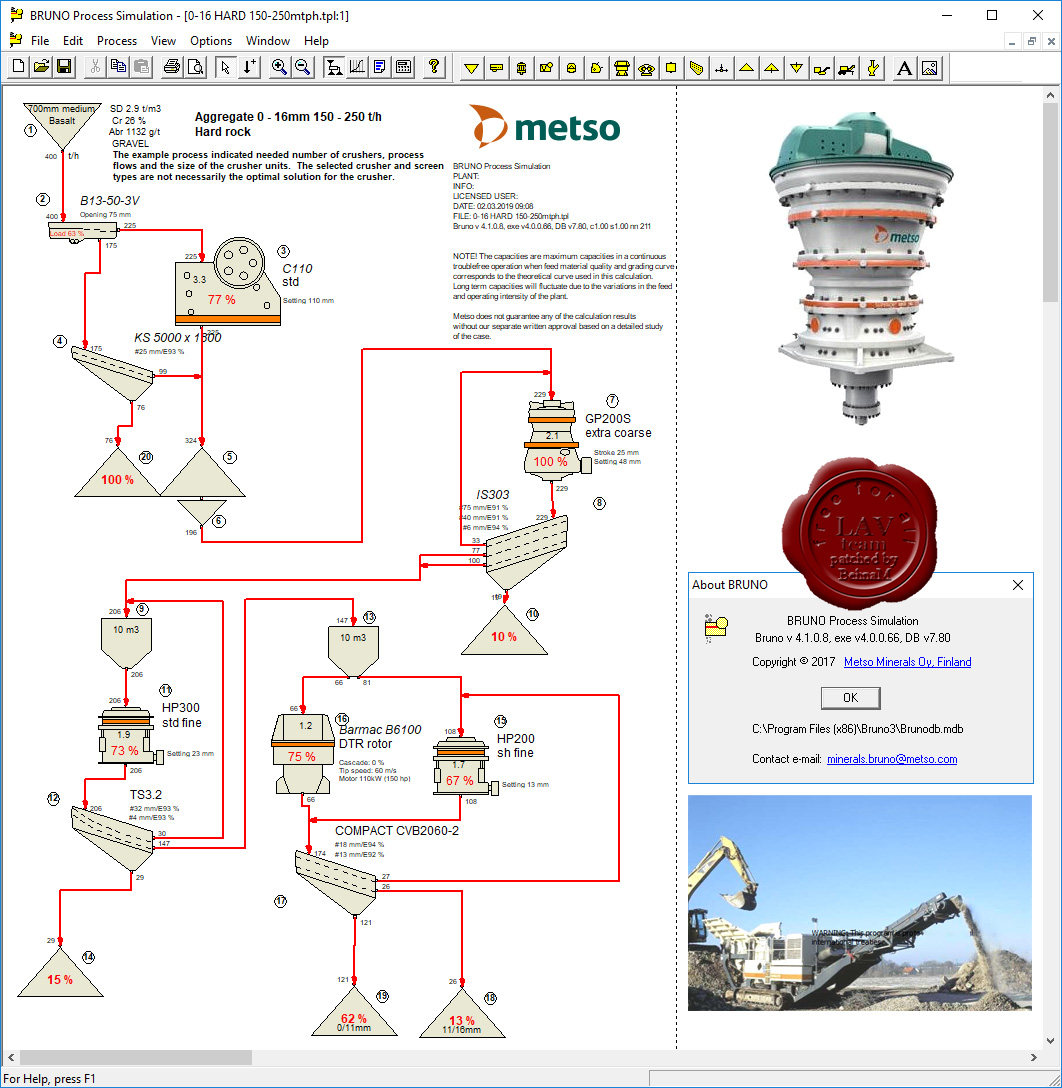Insert a stockpile with the yellow triangle icon
1062x1088 pixels.
(746, 68)
